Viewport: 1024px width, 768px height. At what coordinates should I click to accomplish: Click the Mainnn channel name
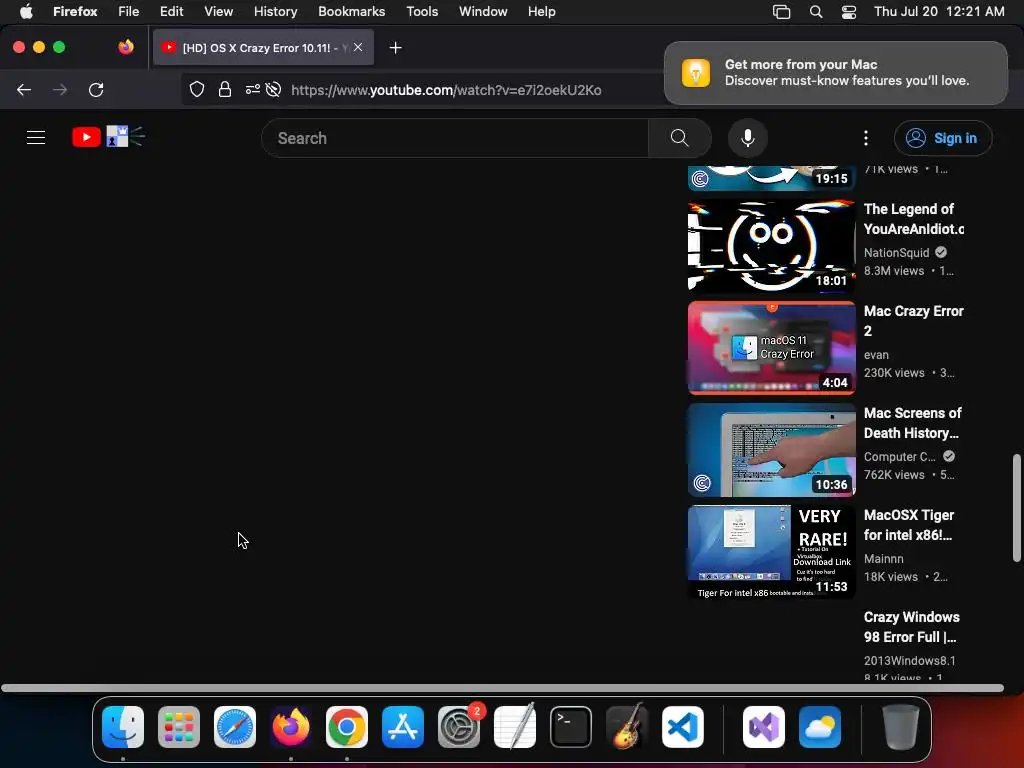(x=884, y=558)
